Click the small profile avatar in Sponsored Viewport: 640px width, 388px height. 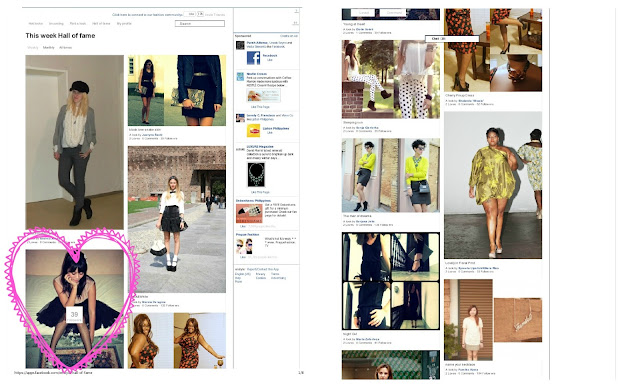click(240, 45)
